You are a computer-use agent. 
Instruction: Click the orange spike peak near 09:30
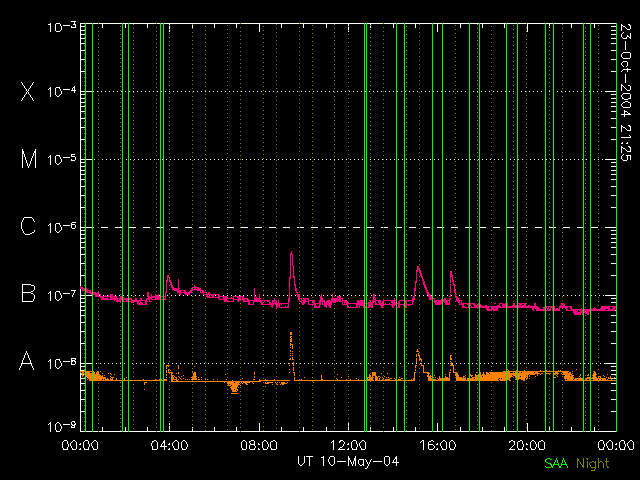click(x=291, y=333)
